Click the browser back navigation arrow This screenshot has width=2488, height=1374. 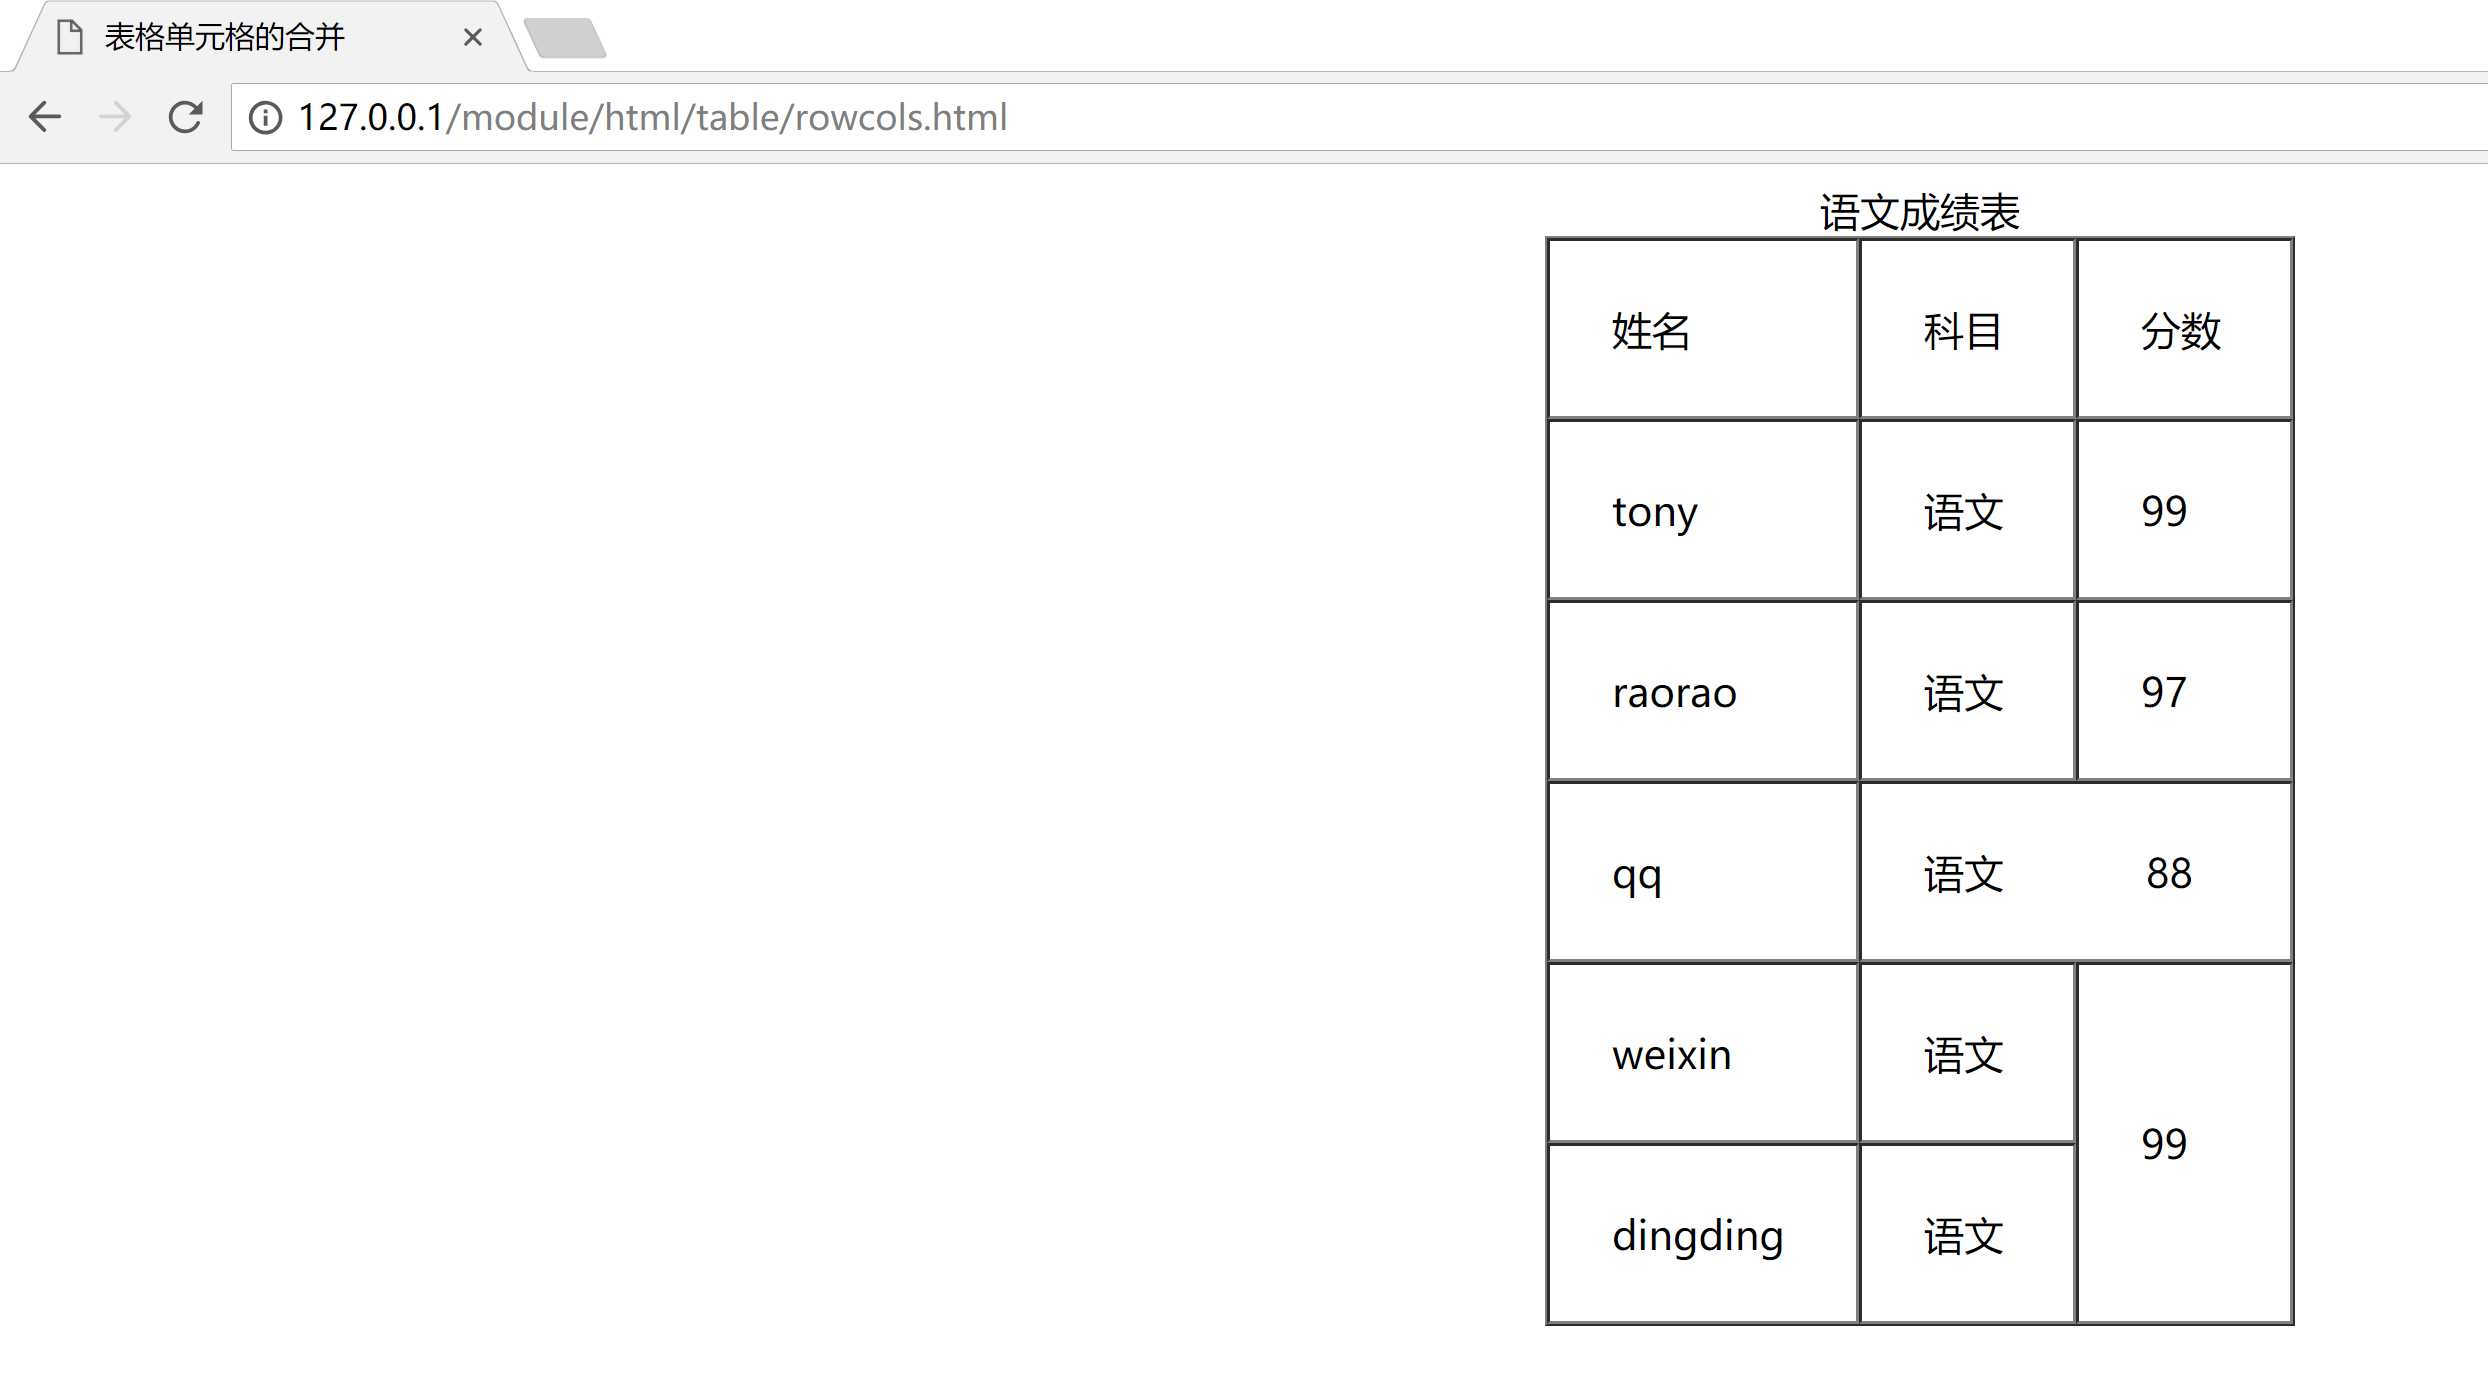click(46, 117)
